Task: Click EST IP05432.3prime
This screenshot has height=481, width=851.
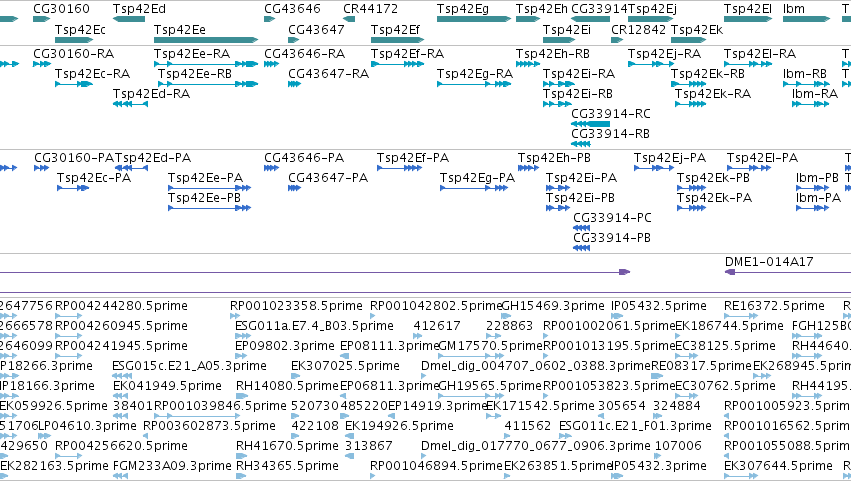Action: (659, 466)
